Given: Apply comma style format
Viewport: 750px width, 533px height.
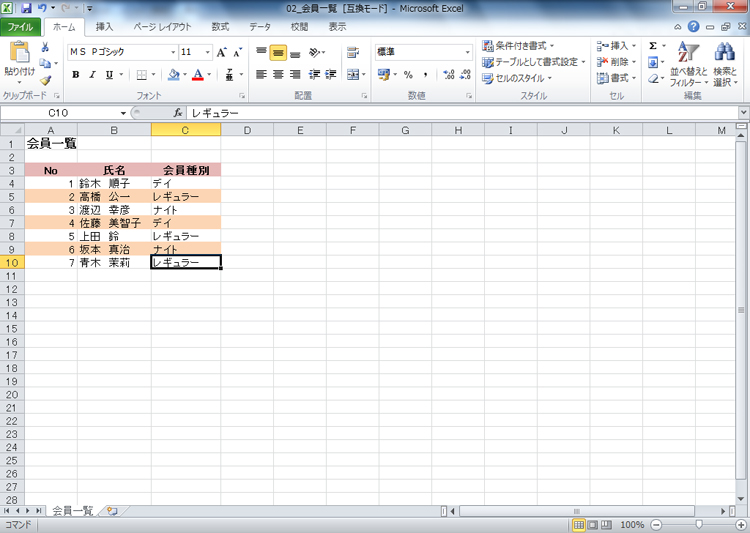Looking at the screenshot, I should click(x=425, y=75).
